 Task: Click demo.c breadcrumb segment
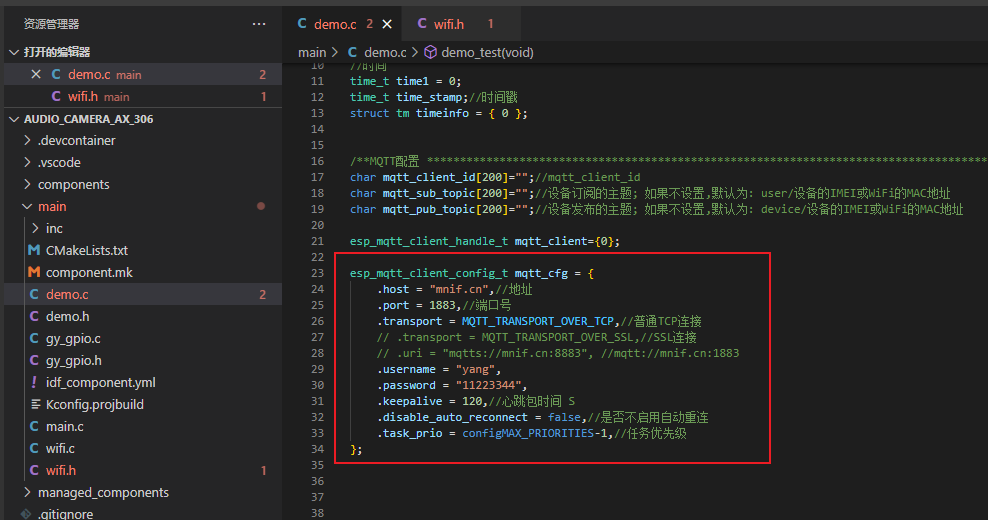click(385, 52)
